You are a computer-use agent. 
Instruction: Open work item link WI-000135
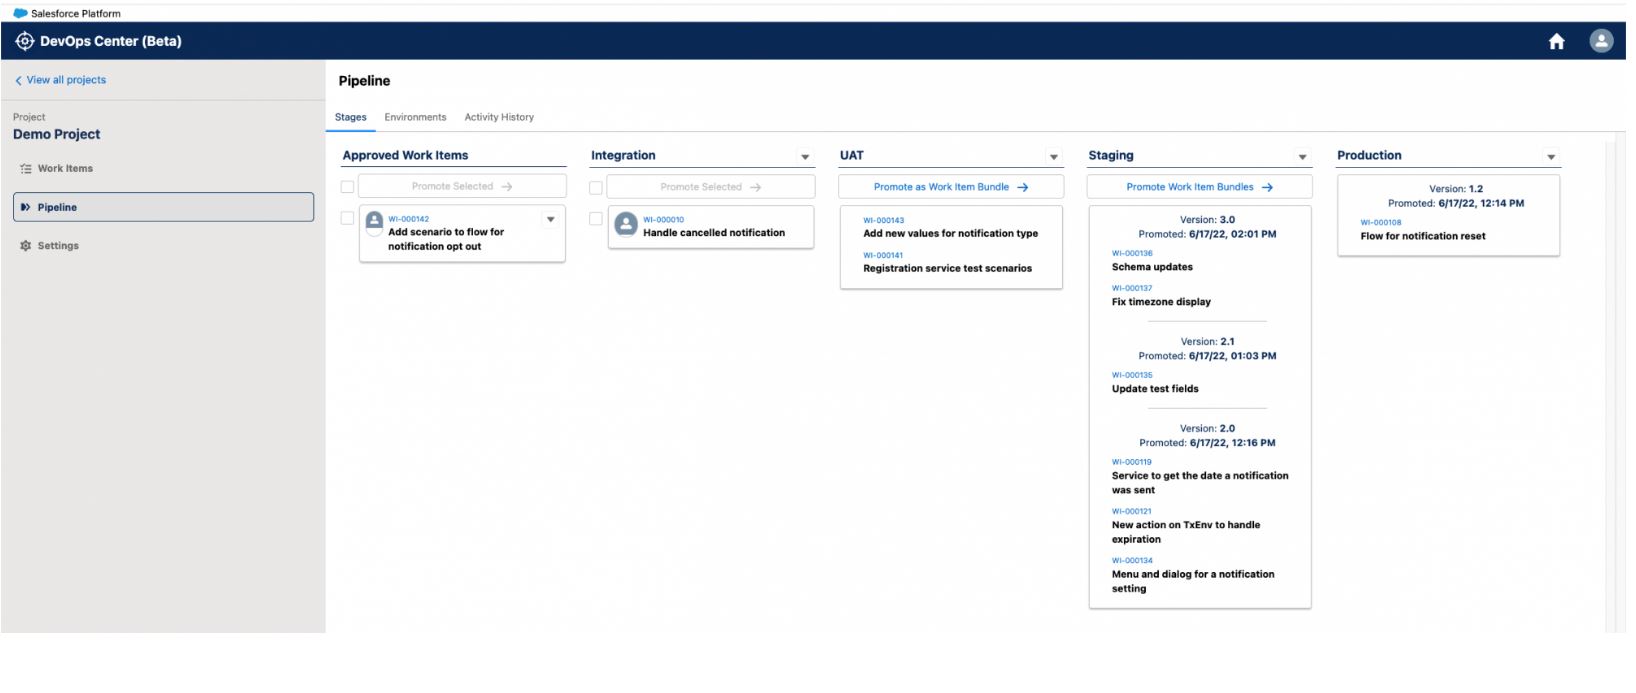[x=1132, y=376]
